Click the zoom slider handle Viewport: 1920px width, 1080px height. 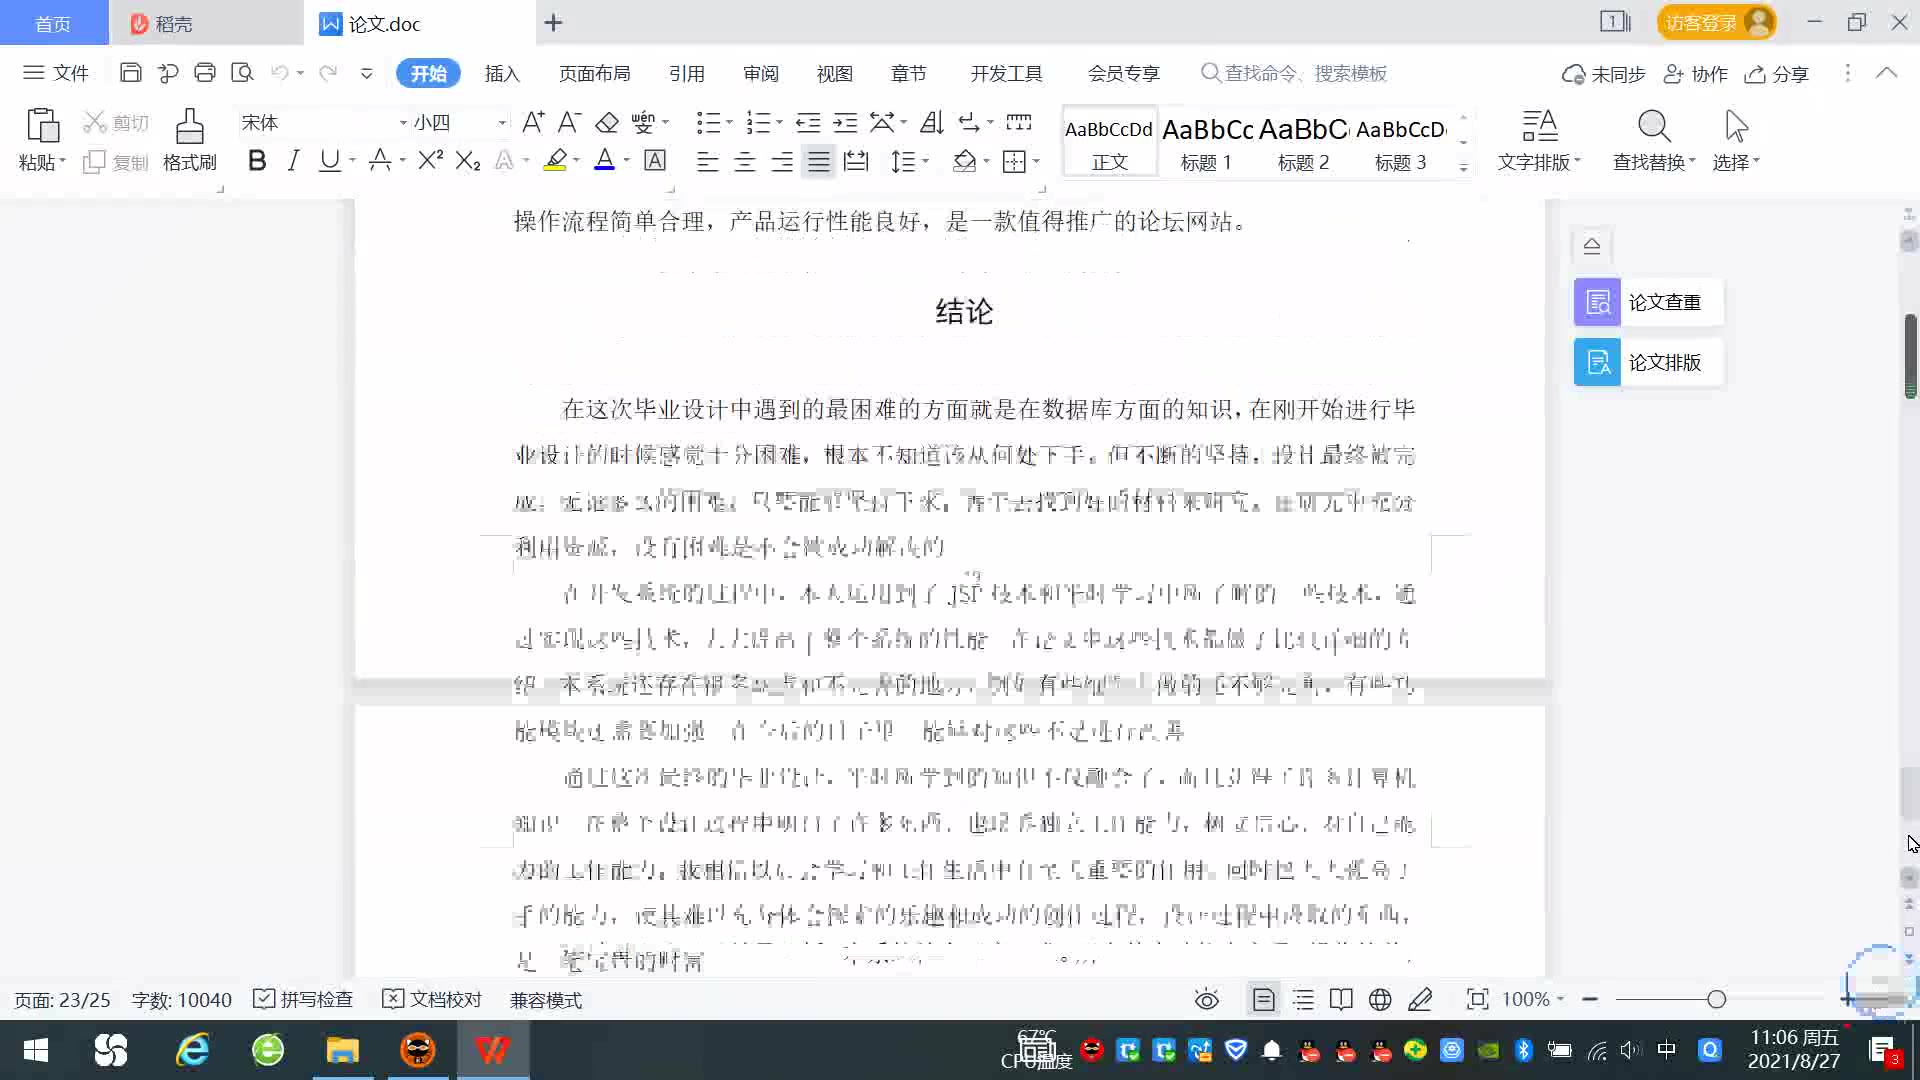coord(1716,1000)
